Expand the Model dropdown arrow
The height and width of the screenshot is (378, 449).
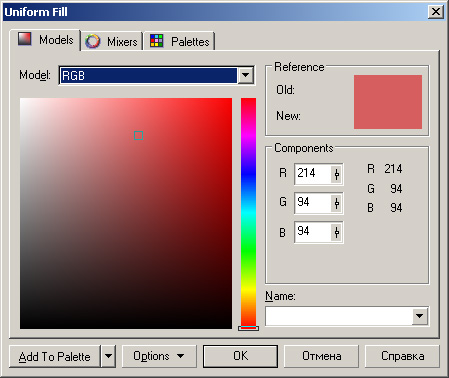(x=246, y=75)
